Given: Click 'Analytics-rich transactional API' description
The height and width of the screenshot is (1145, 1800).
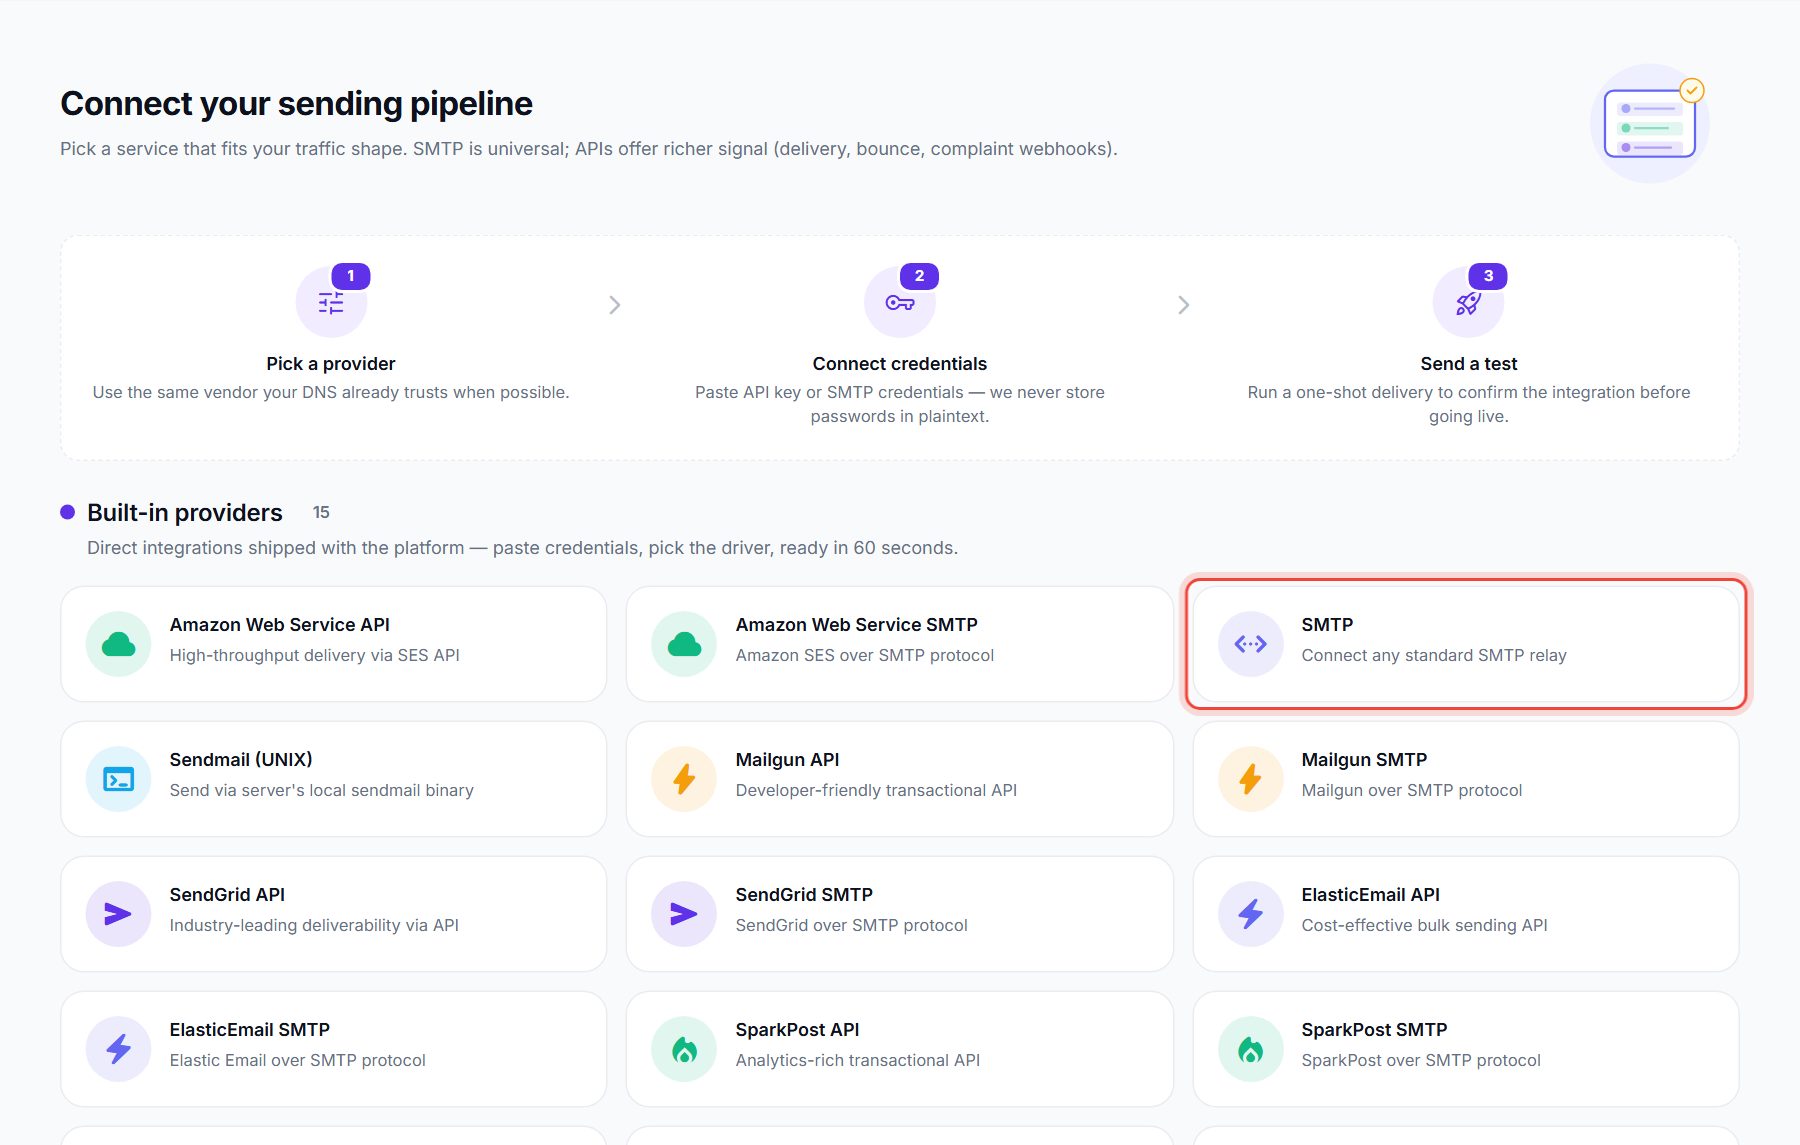Looking at the screenshot, I should click(x=857, y=1061).
